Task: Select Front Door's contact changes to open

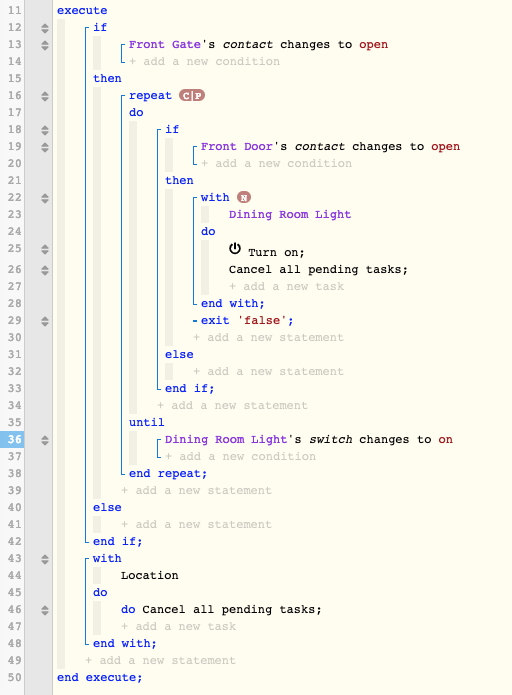Action: 330,147
